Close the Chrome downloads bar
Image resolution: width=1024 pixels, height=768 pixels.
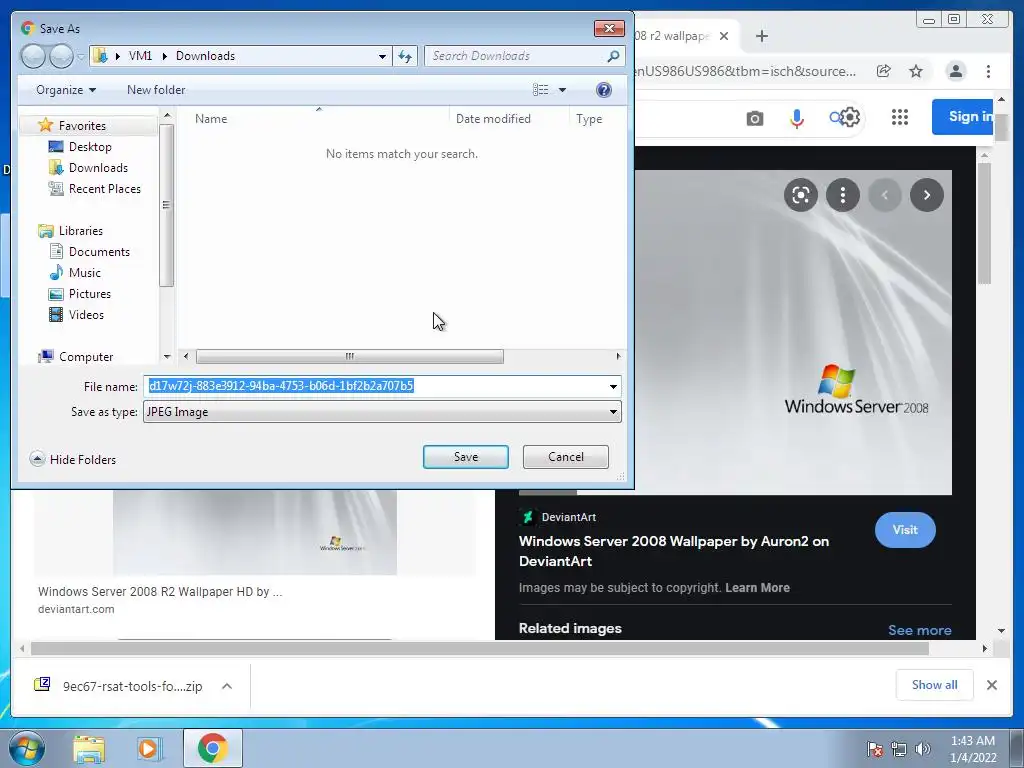pyautogui.click(x=992, y=685)
